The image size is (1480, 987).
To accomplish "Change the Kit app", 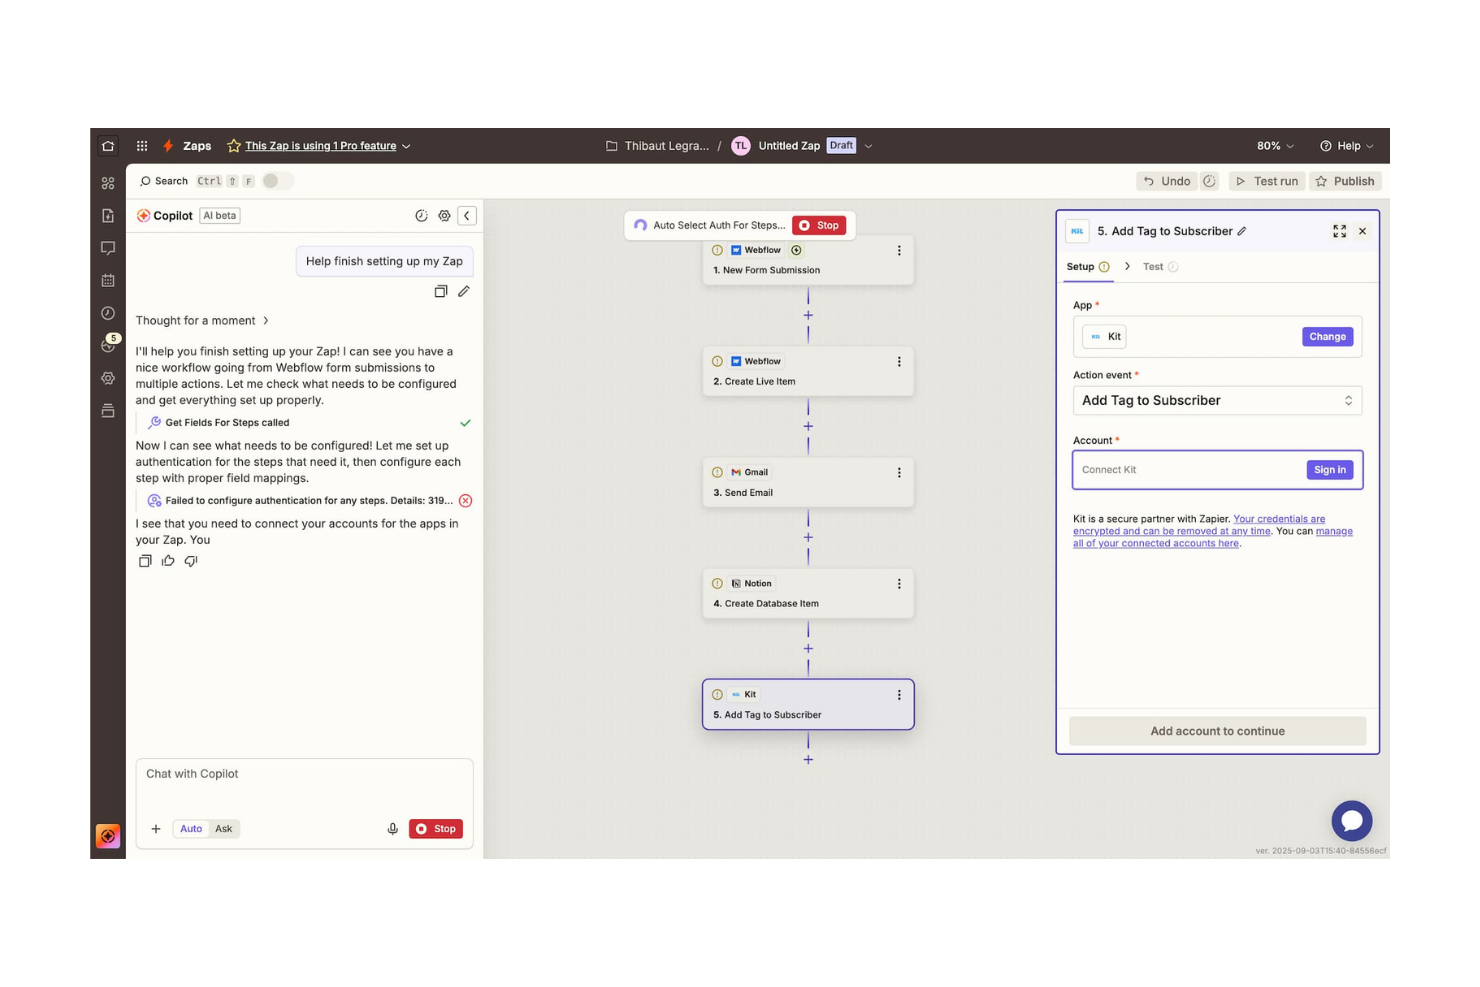I will coord(1327,337).
